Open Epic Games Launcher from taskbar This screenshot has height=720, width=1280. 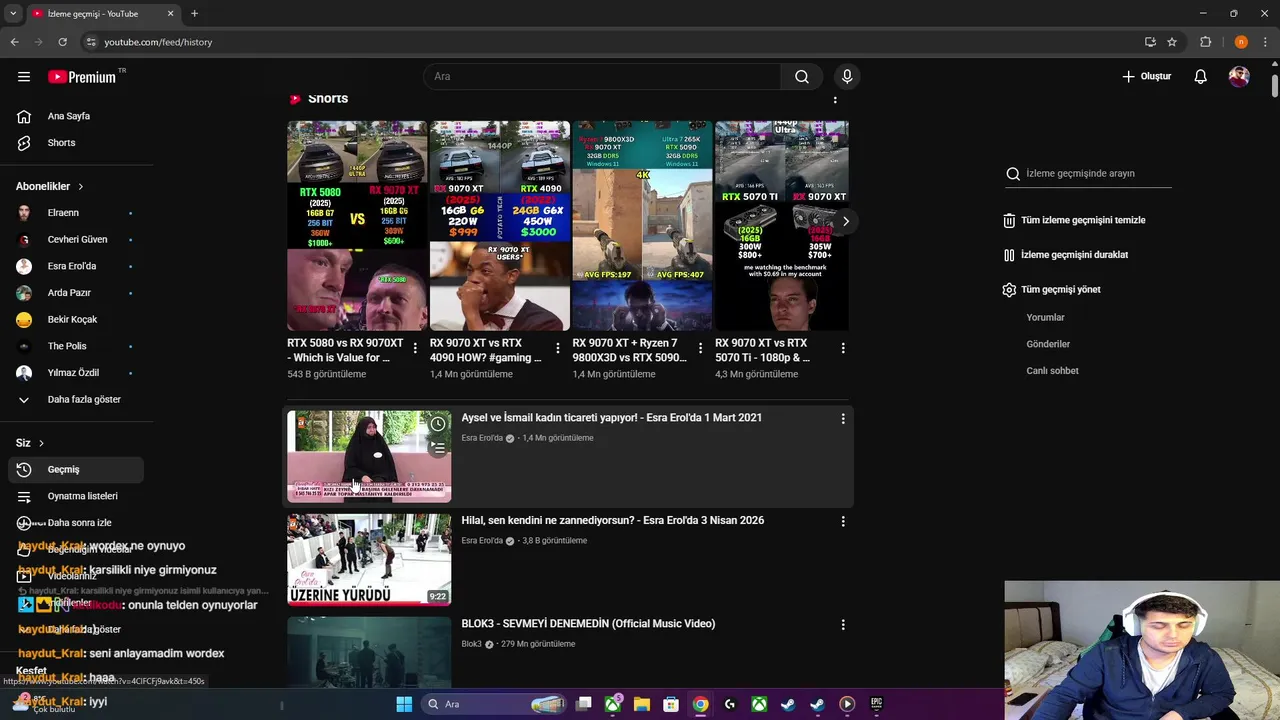(876, 704)
